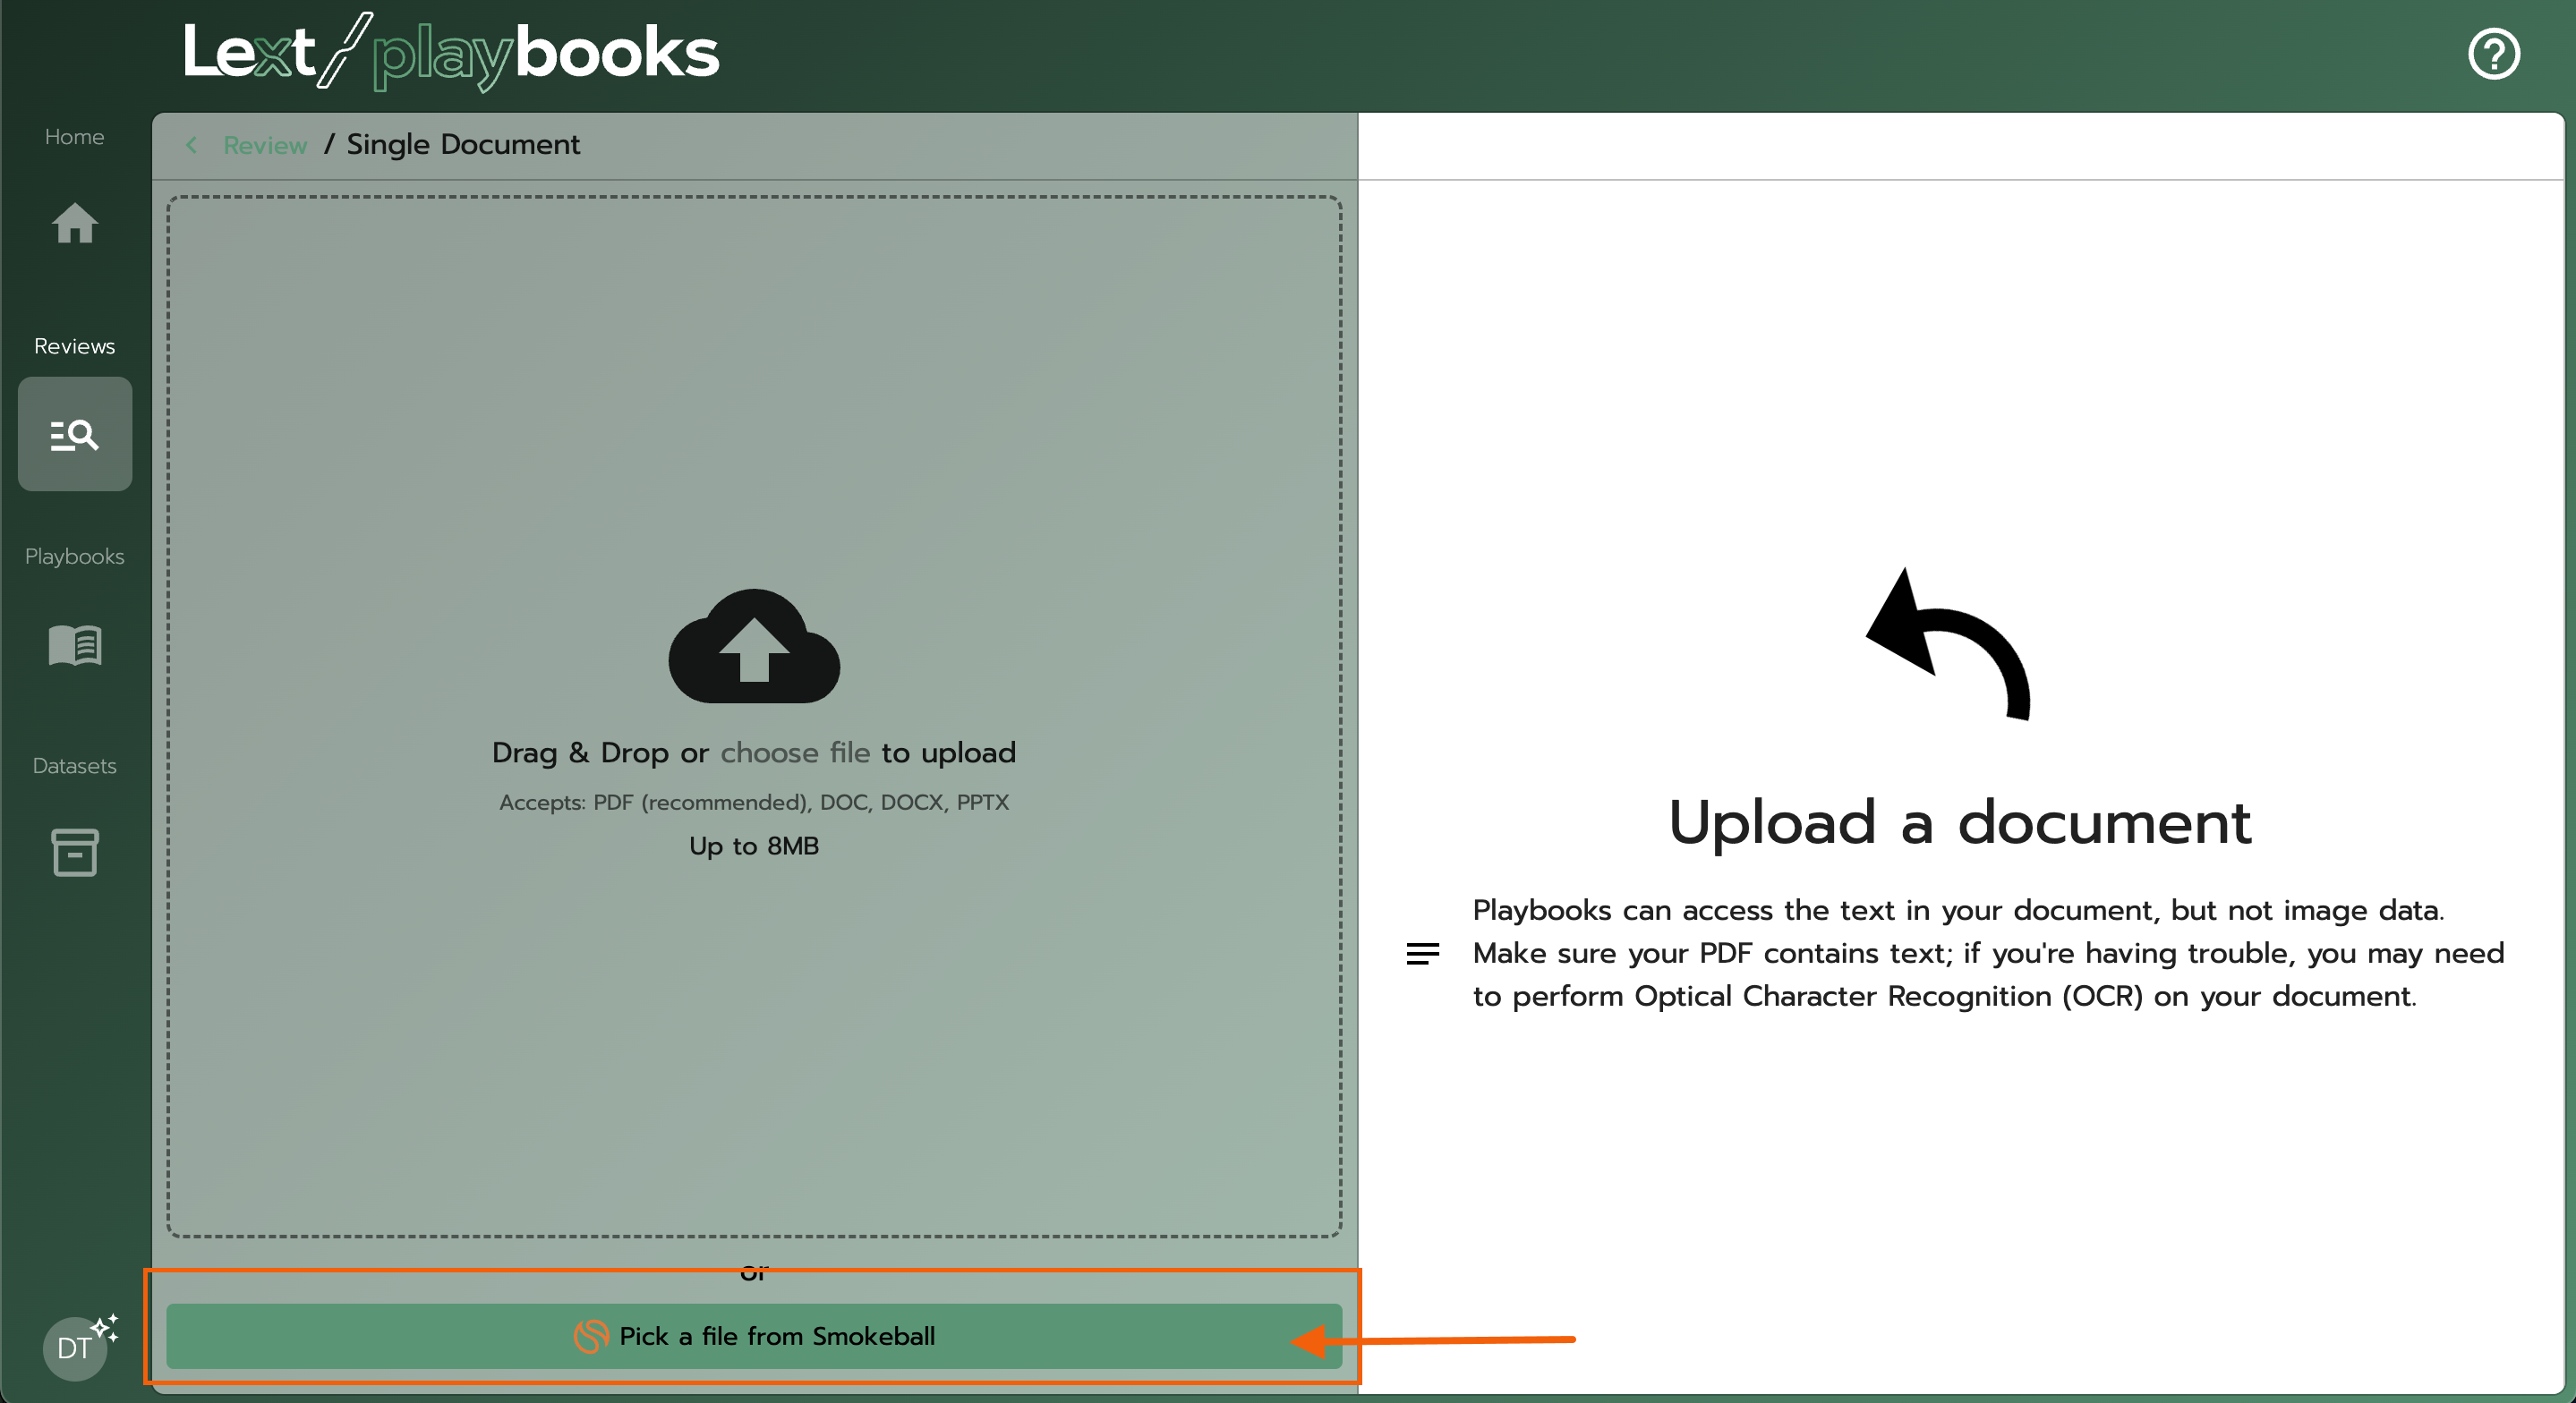Viewport: 2576px width, 1403px height.
Task: Select the Playbooks sidebar label
Action: click(75, 556)
